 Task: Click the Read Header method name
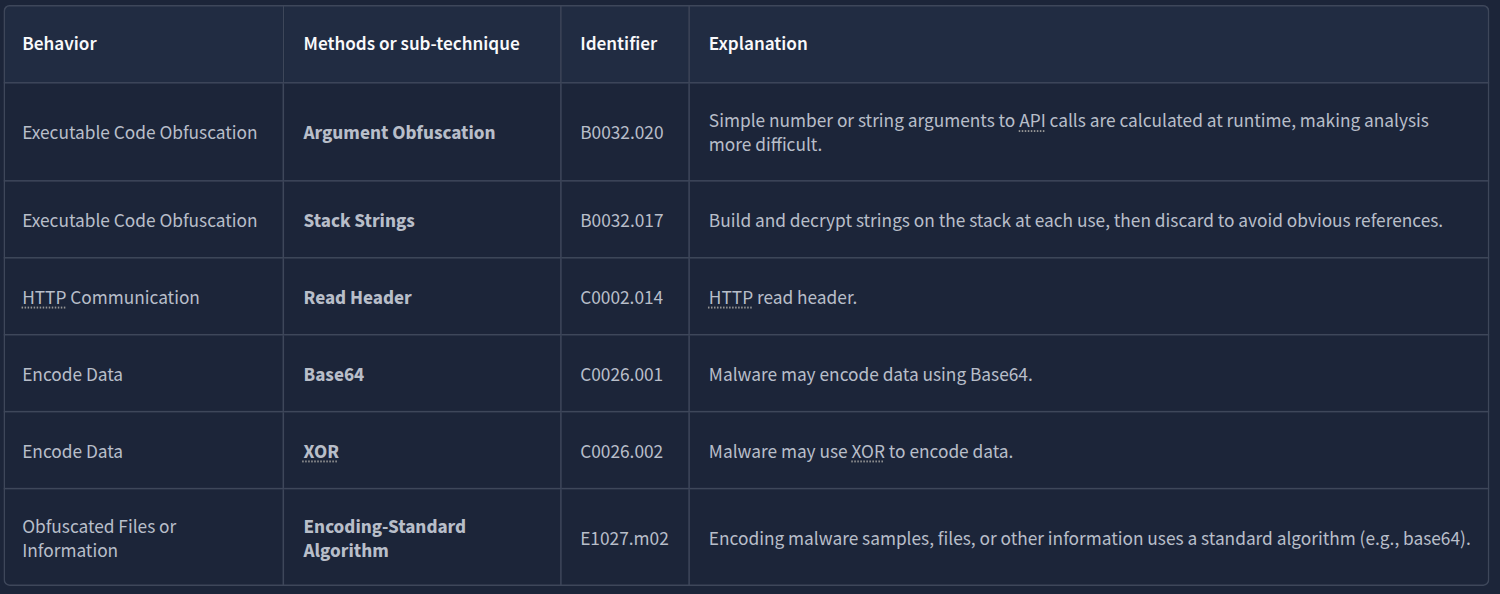click(357, 298)
